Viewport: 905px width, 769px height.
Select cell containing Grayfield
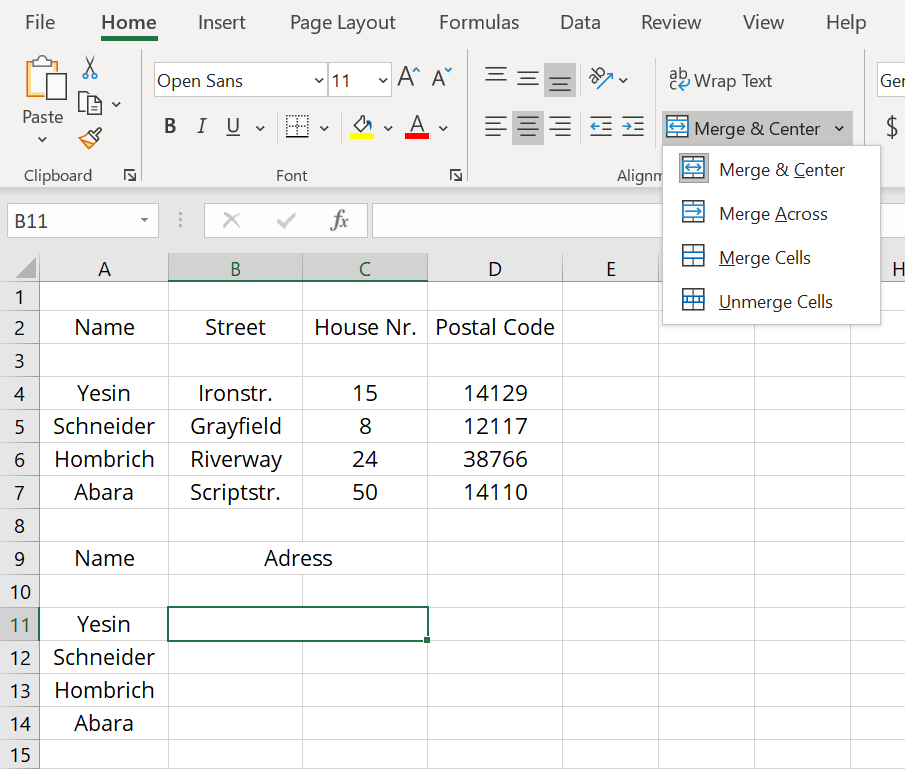tap(235, 426)
